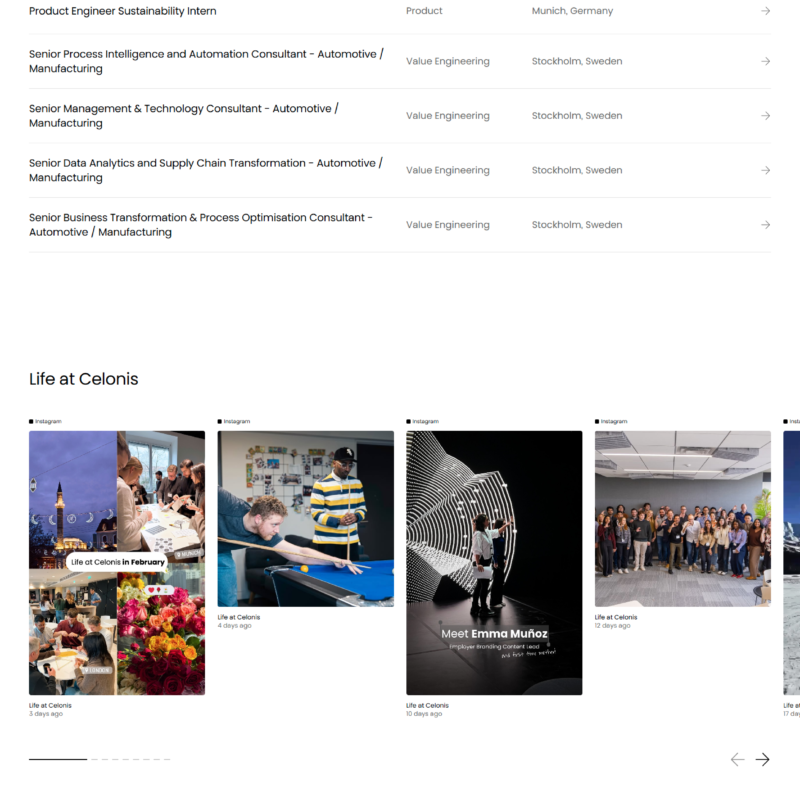The height and width of the screenshot is (800, 800).
Task: Open Senior Data Analytics and Supply Chain job
Action: coord(205,170)
